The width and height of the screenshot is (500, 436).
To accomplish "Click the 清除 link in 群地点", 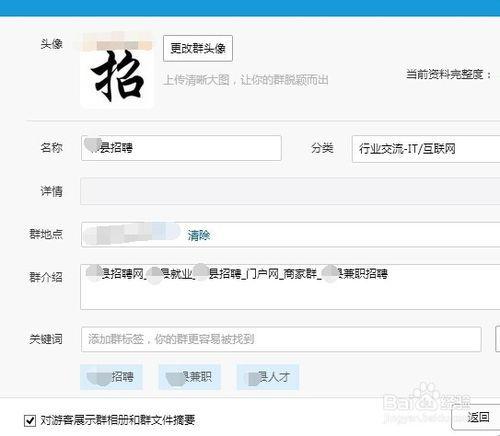I will pos(199,235).
